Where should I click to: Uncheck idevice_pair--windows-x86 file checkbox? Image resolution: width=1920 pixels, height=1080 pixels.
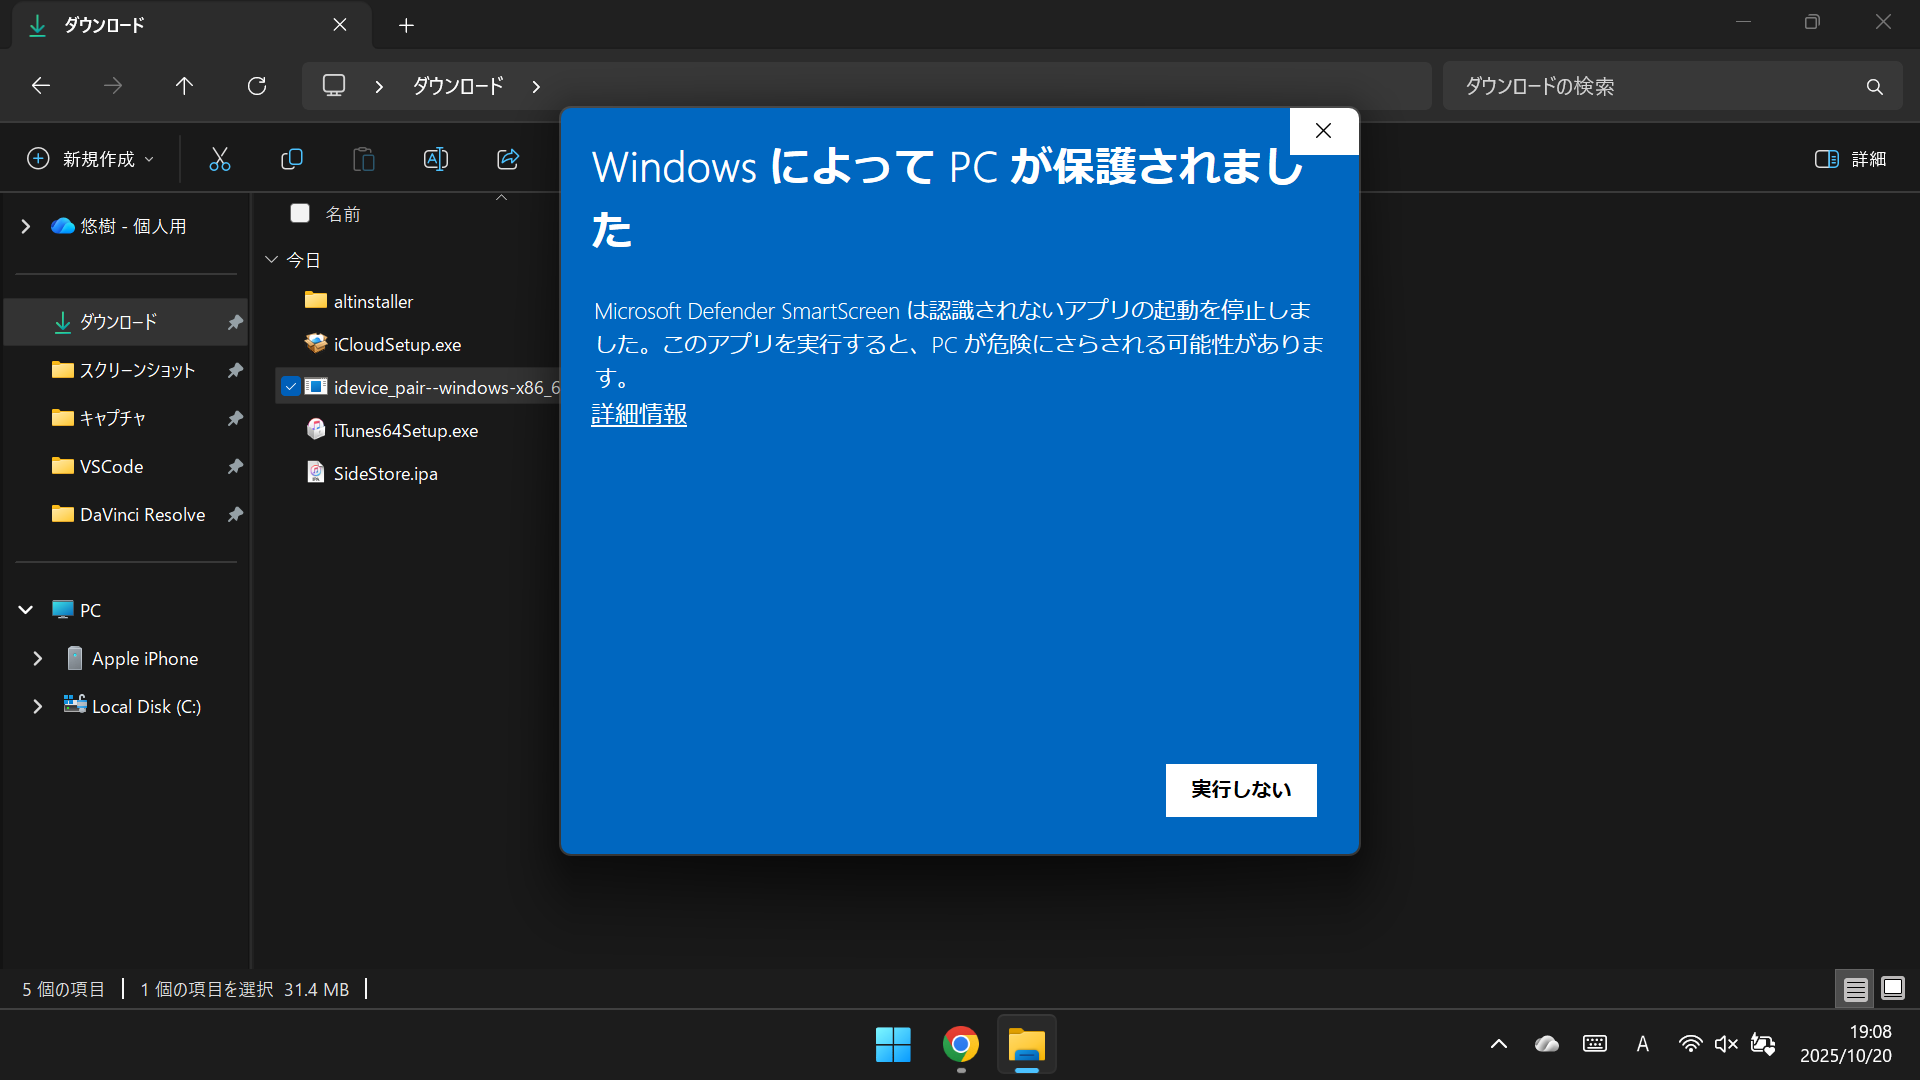coord(291,386)
